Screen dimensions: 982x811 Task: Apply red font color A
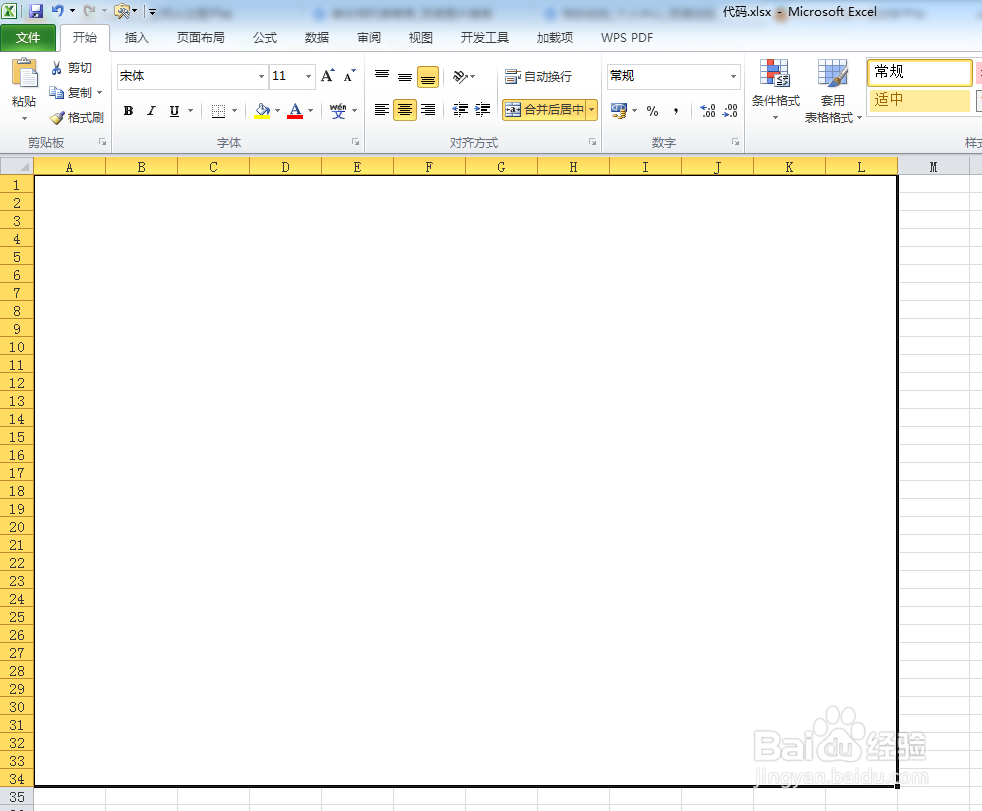[x=295, y=111]
